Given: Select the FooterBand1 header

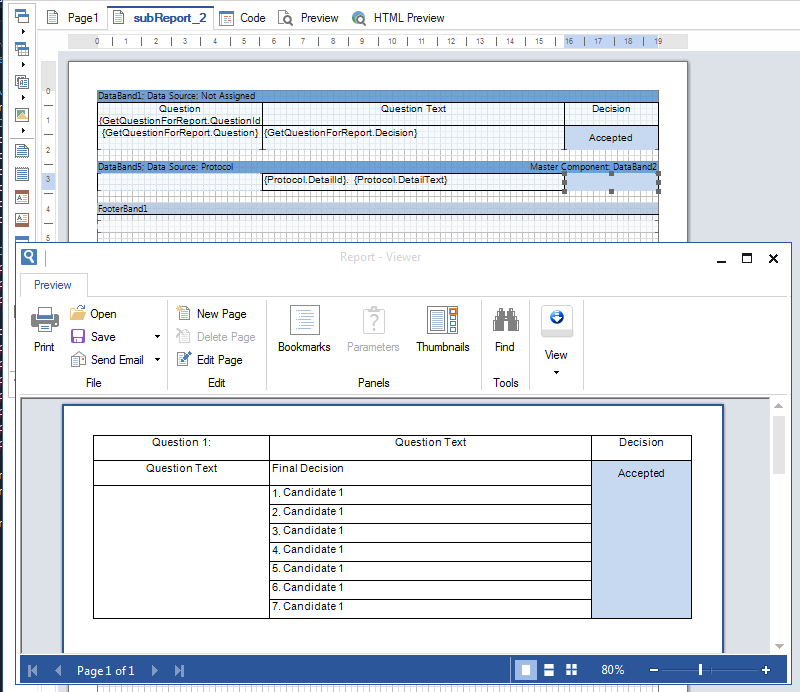Looking at the screenshot, I should click(378, 209).
